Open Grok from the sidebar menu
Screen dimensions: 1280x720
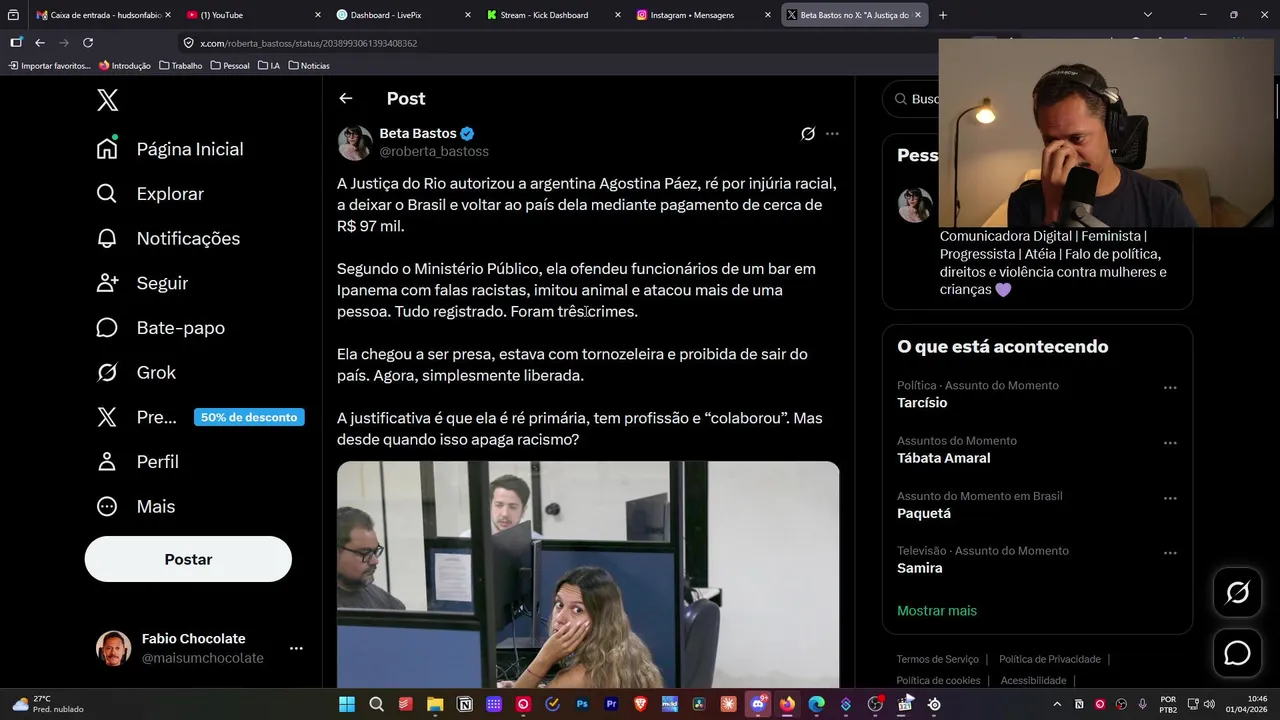coord(136,372)
